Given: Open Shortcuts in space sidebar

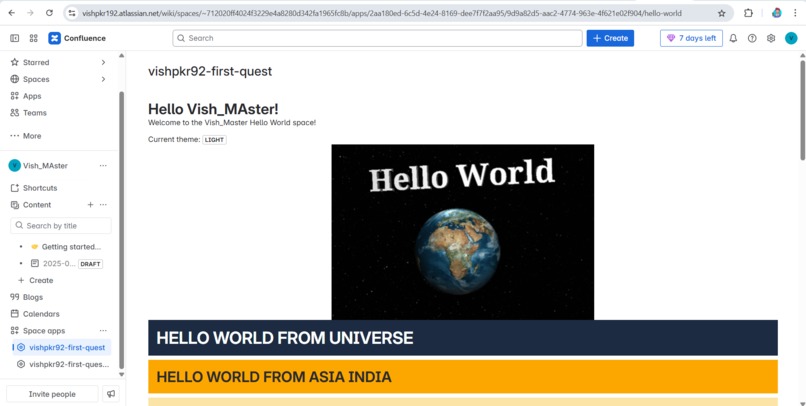Looking at the screenshot, I should (40, 188).
